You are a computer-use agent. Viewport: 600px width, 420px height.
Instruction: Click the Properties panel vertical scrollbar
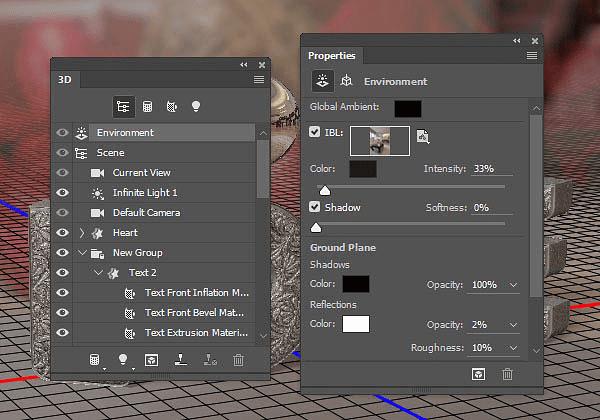tap(536, 207)
